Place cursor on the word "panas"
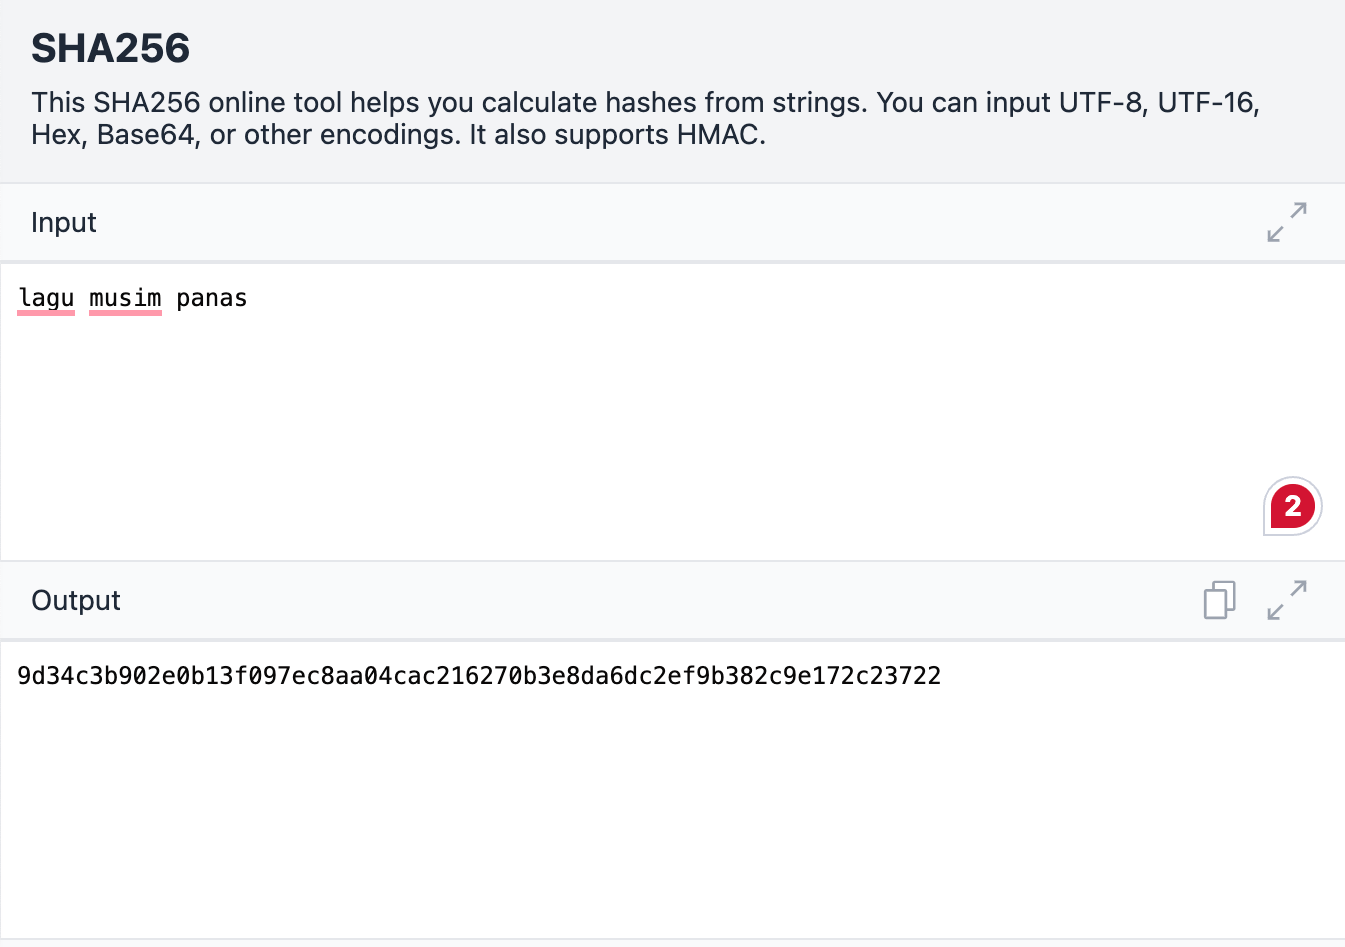This screenshot has width=1345, height=947. click(x=211, y=298)
